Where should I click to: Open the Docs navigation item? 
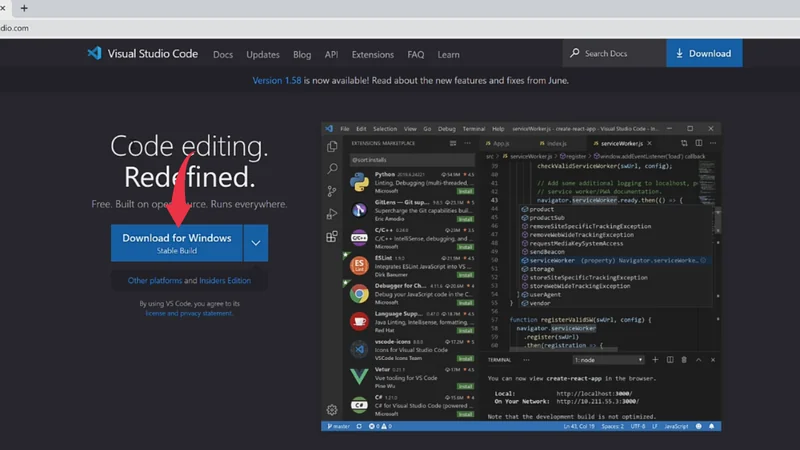coord(222,54)
